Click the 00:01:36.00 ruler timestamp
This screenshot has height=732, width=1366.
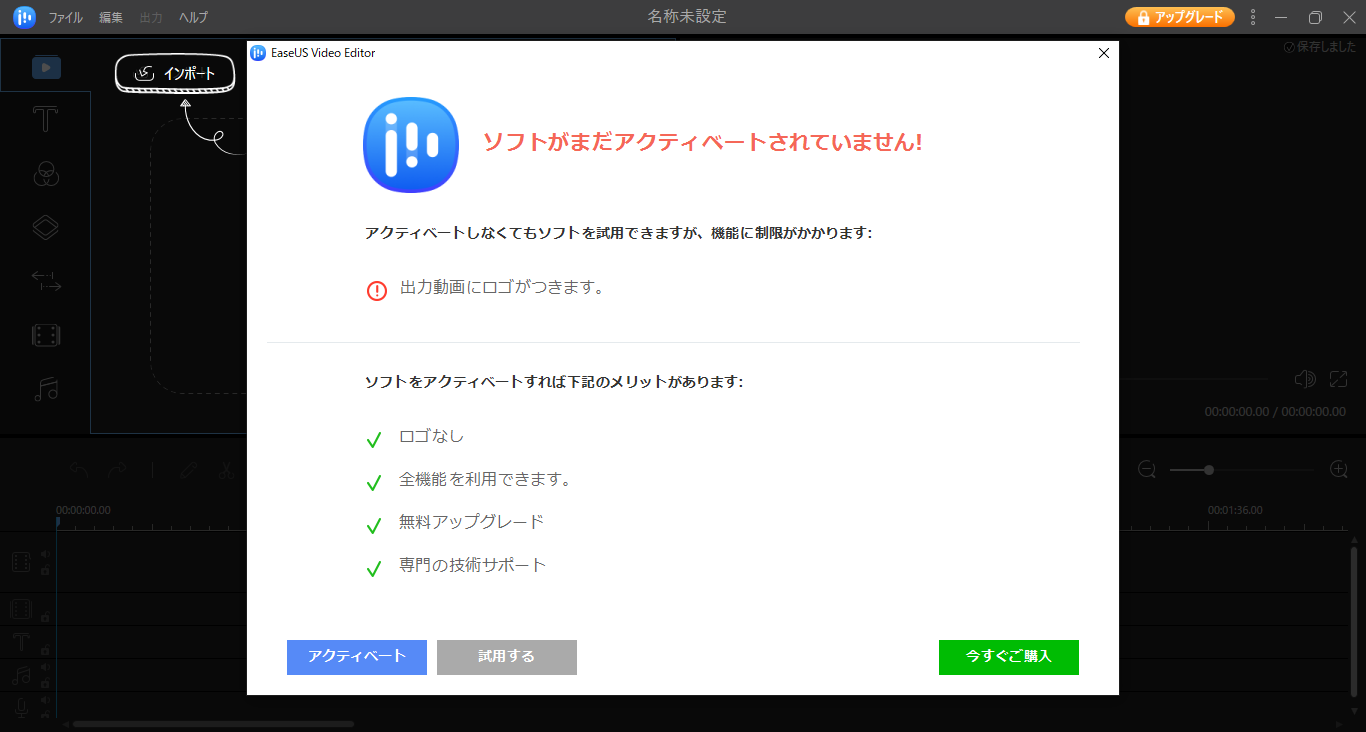tap(1235, 510)
